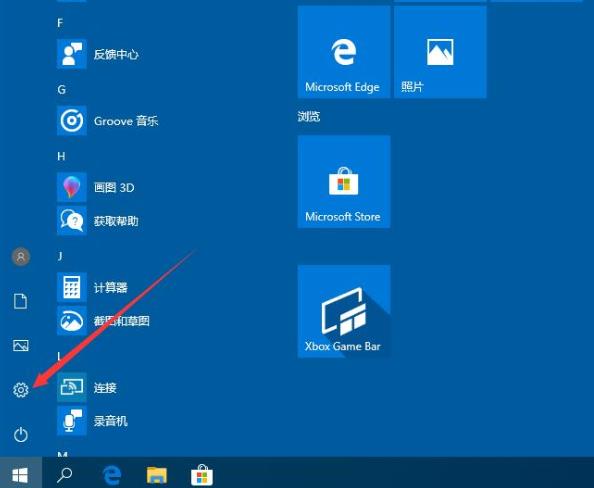Open Microsoft Edge tile
The image size is (594, 488).
(344, 52)
